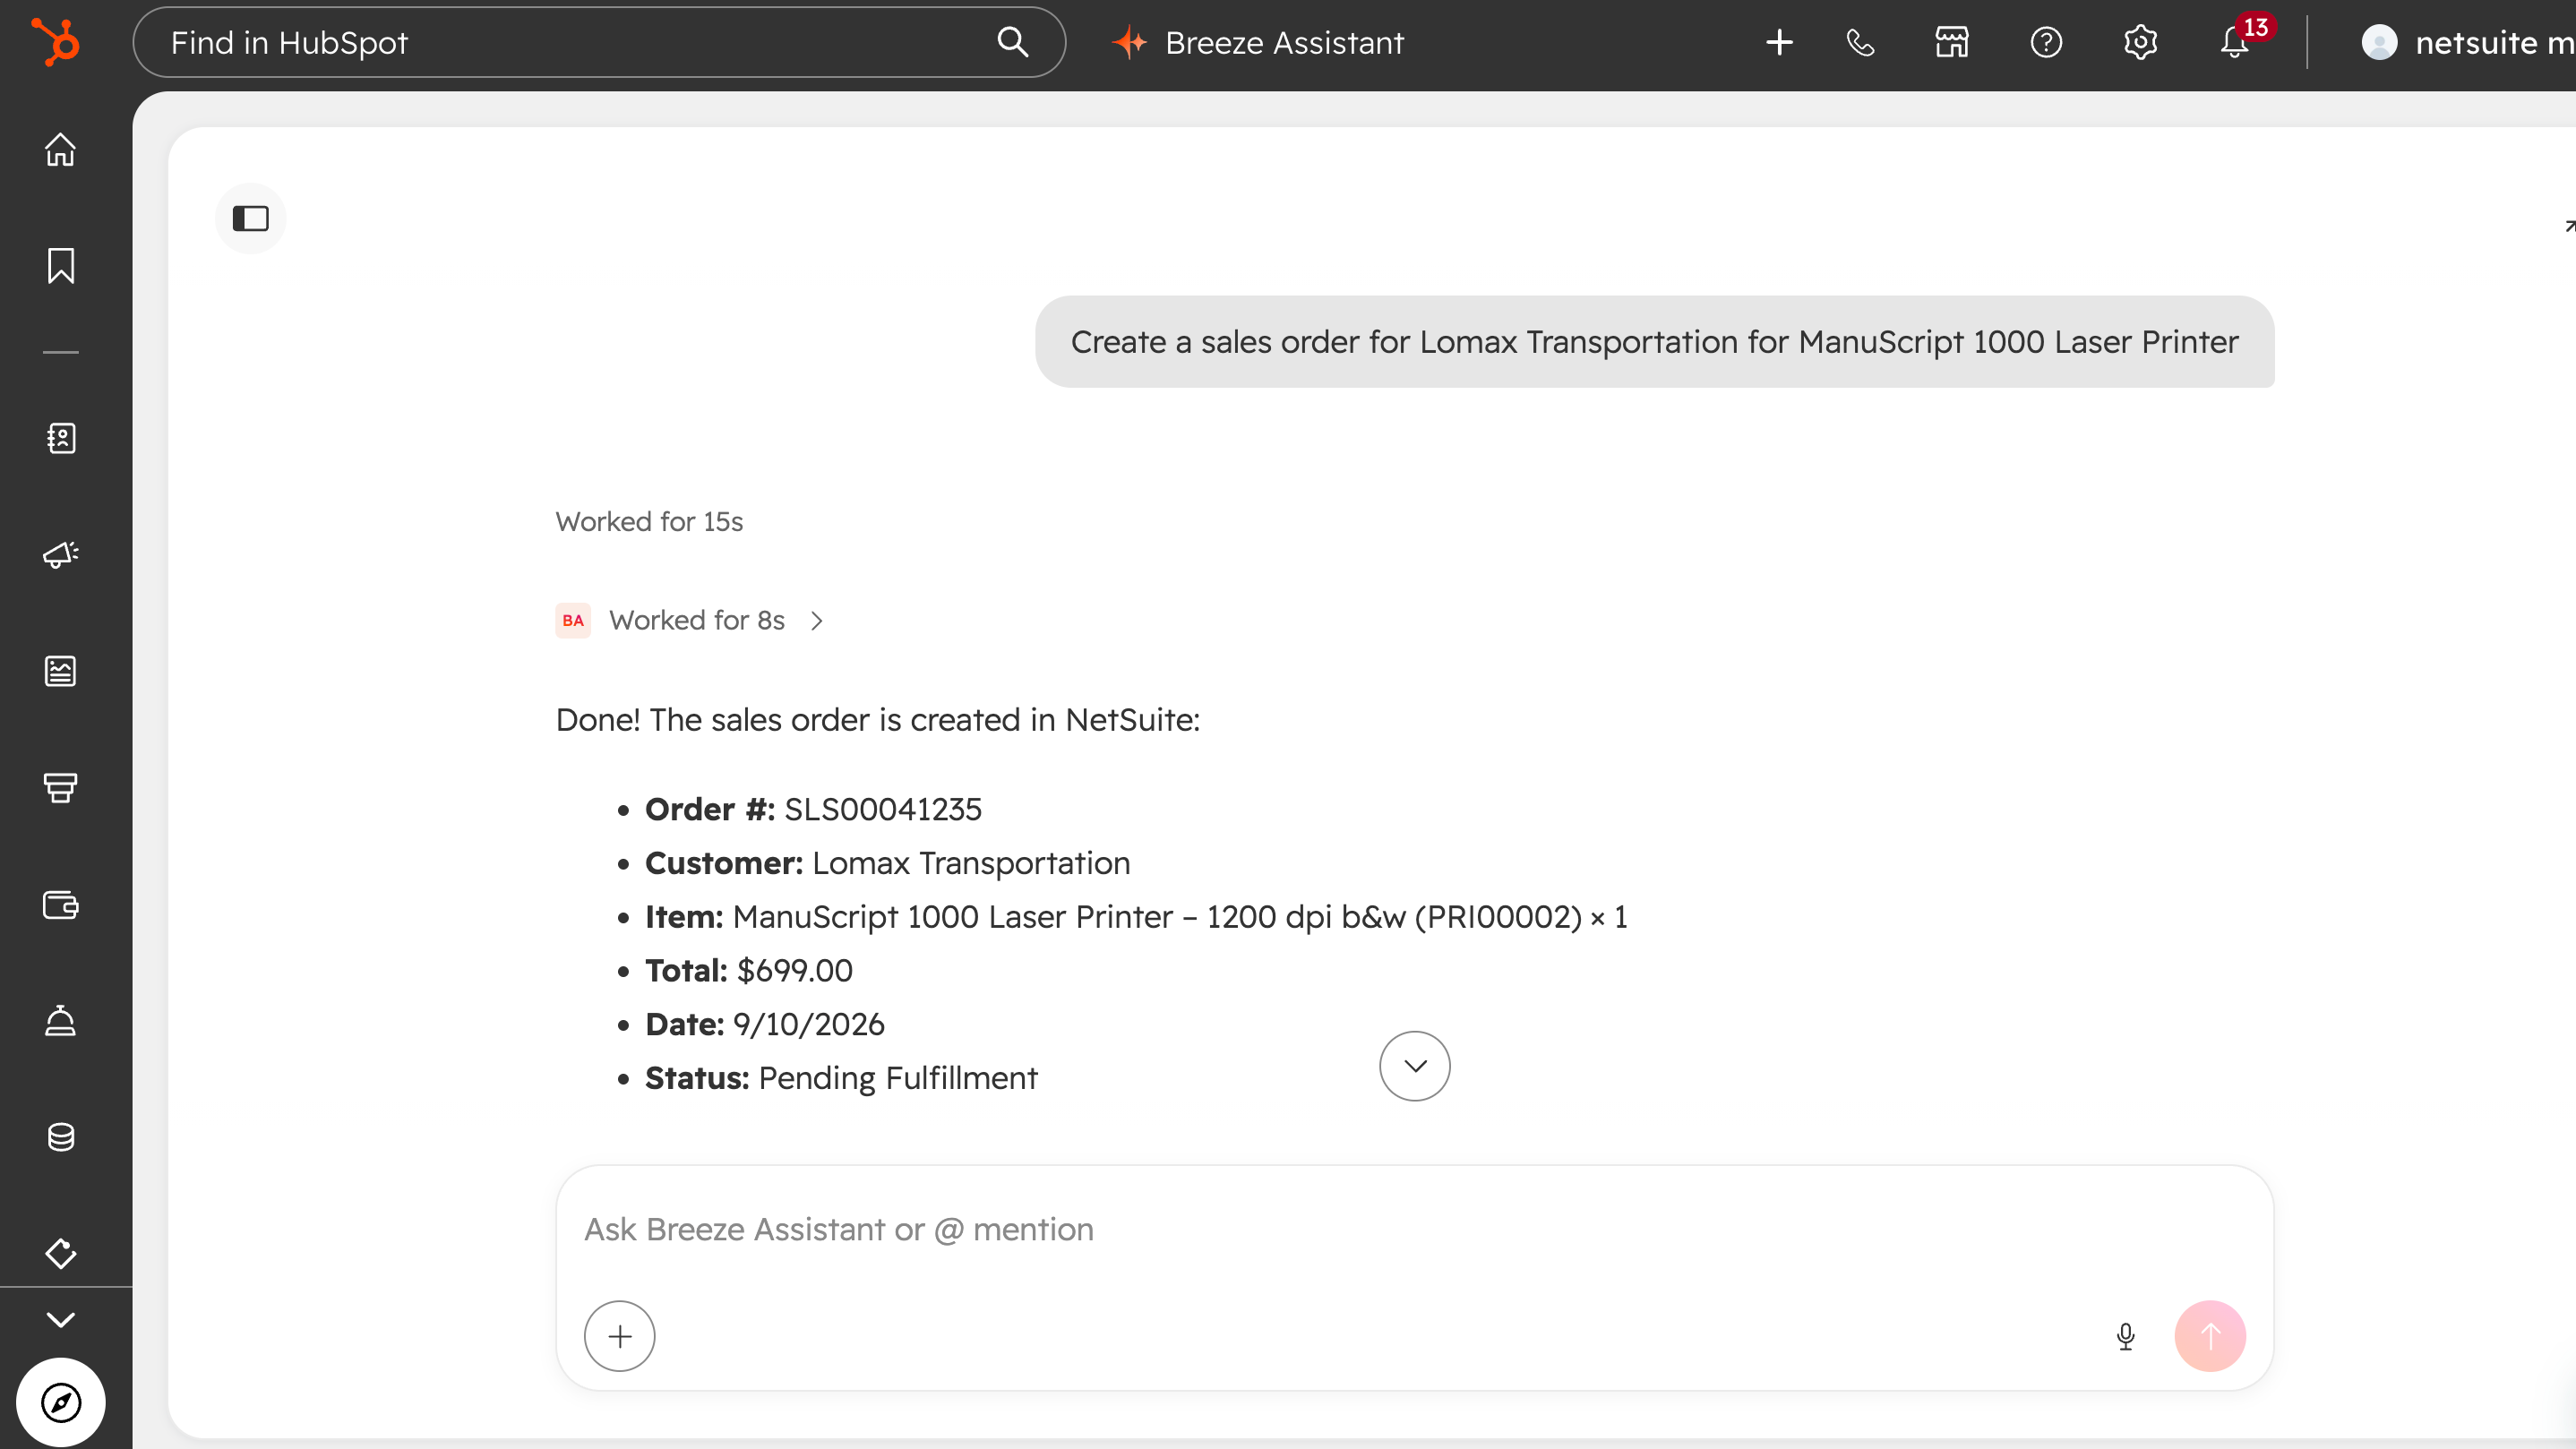Open the settings gear icon
The width and height of the screenshot is (2576, 1449).
2140,42
